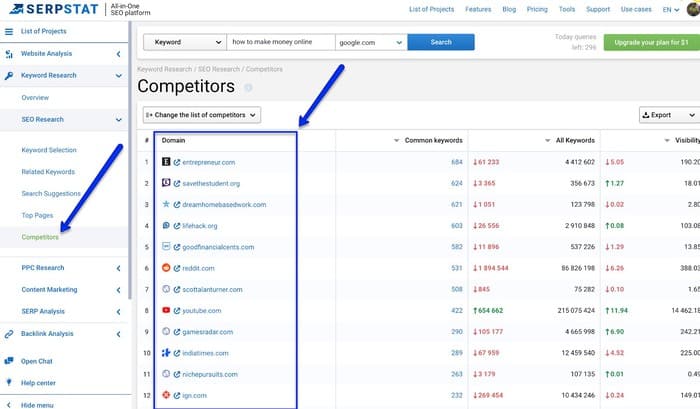Collapse the SEO Research submenu
700x409 pixels.
pyautogui.click(x=118, y=120)
